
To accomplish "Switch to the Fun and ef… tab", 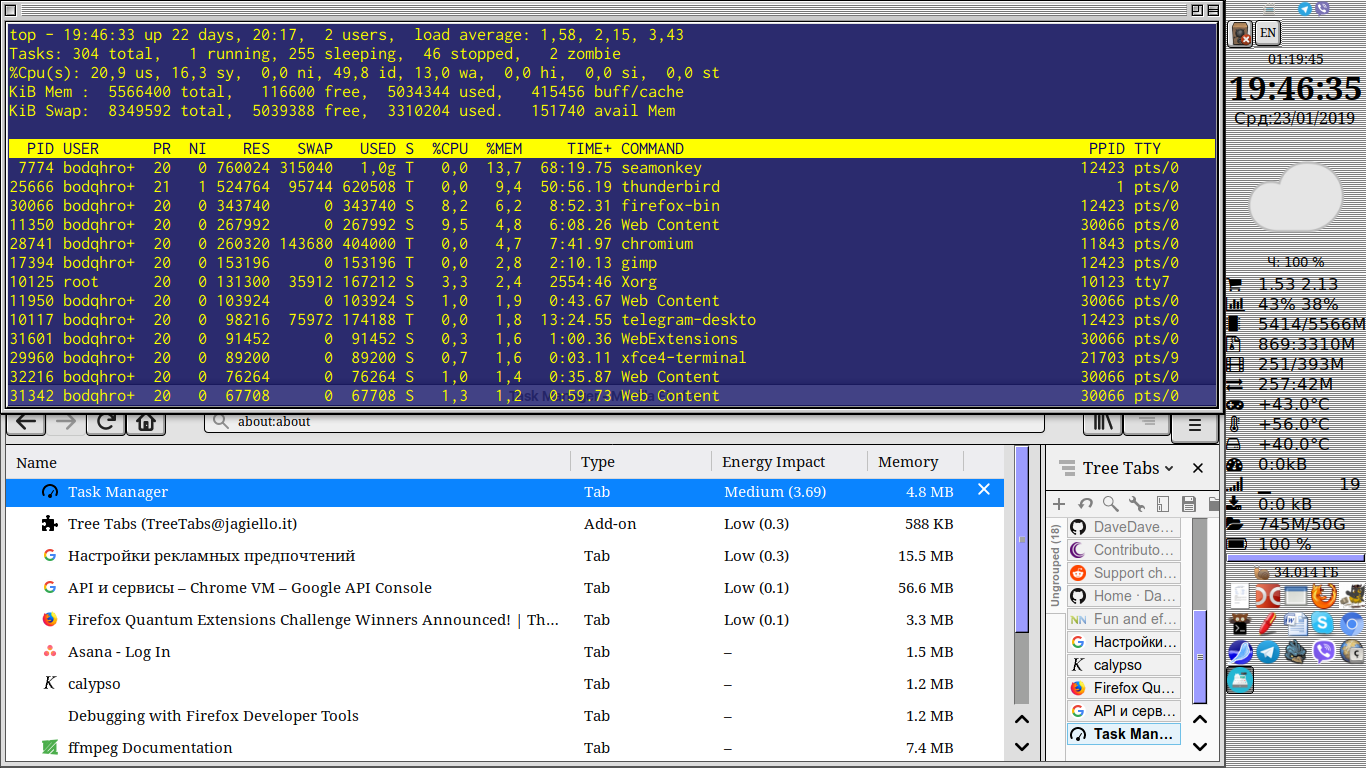I will (x=1124, y=619).
